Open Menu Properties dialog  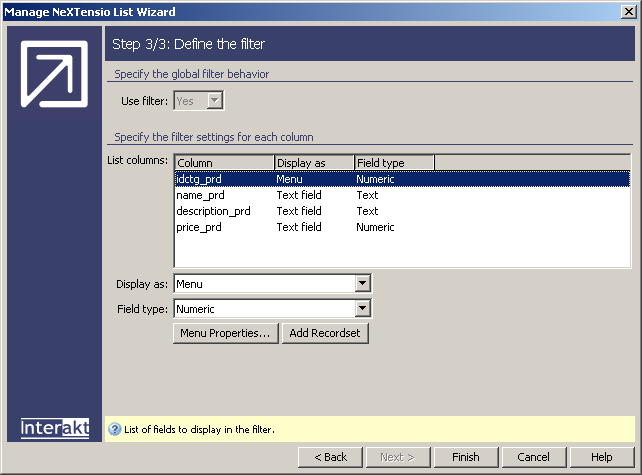coord(225,333)
